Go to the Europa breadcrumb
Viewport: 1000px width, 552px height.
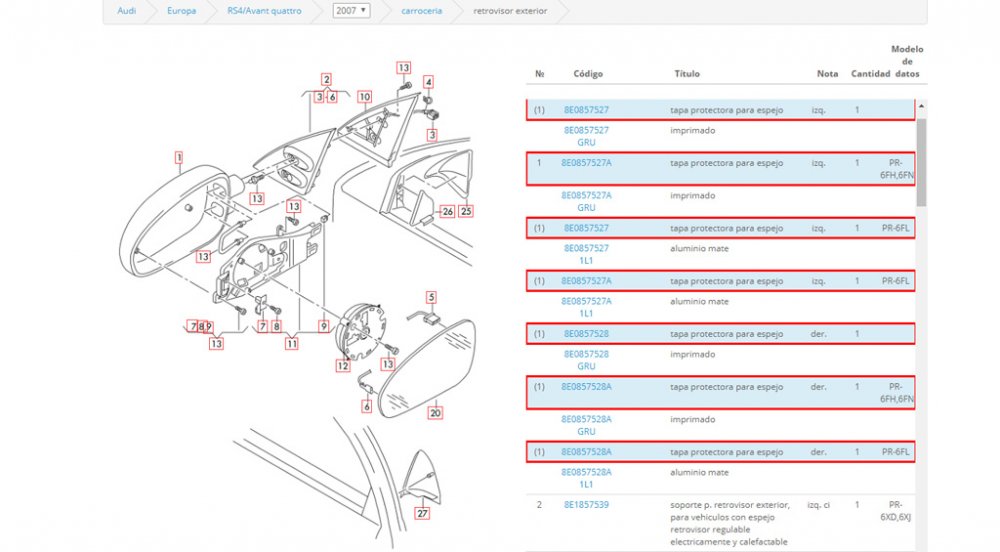(x=181, y=11)
